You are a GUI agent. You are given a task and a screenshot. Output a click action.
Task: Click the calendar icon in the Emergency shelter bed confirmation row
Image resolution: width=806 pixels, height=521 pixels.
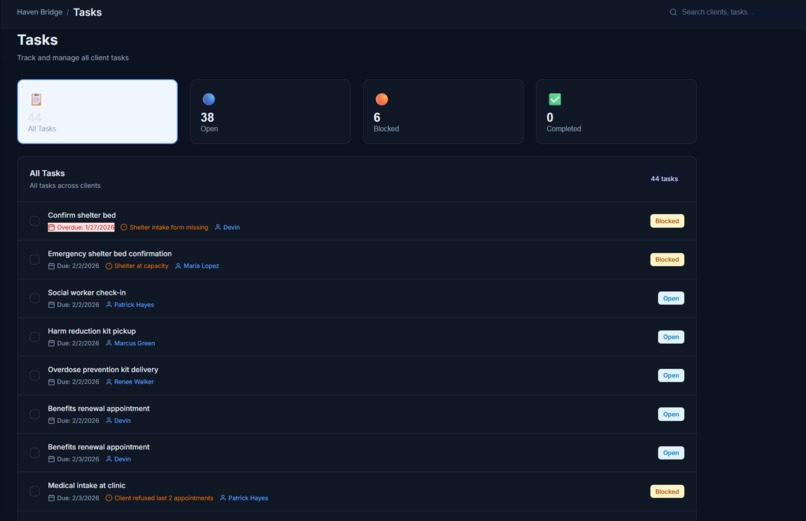coord(51,266)
